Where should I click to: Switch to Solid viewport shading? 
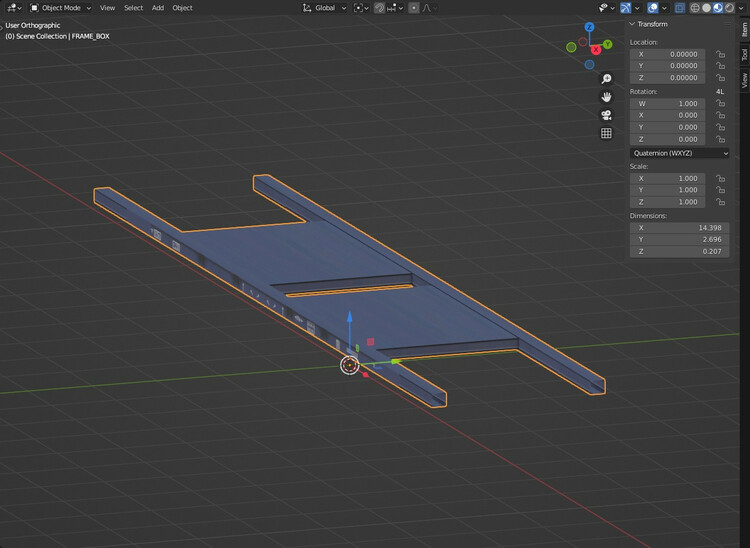coord(706,8)
